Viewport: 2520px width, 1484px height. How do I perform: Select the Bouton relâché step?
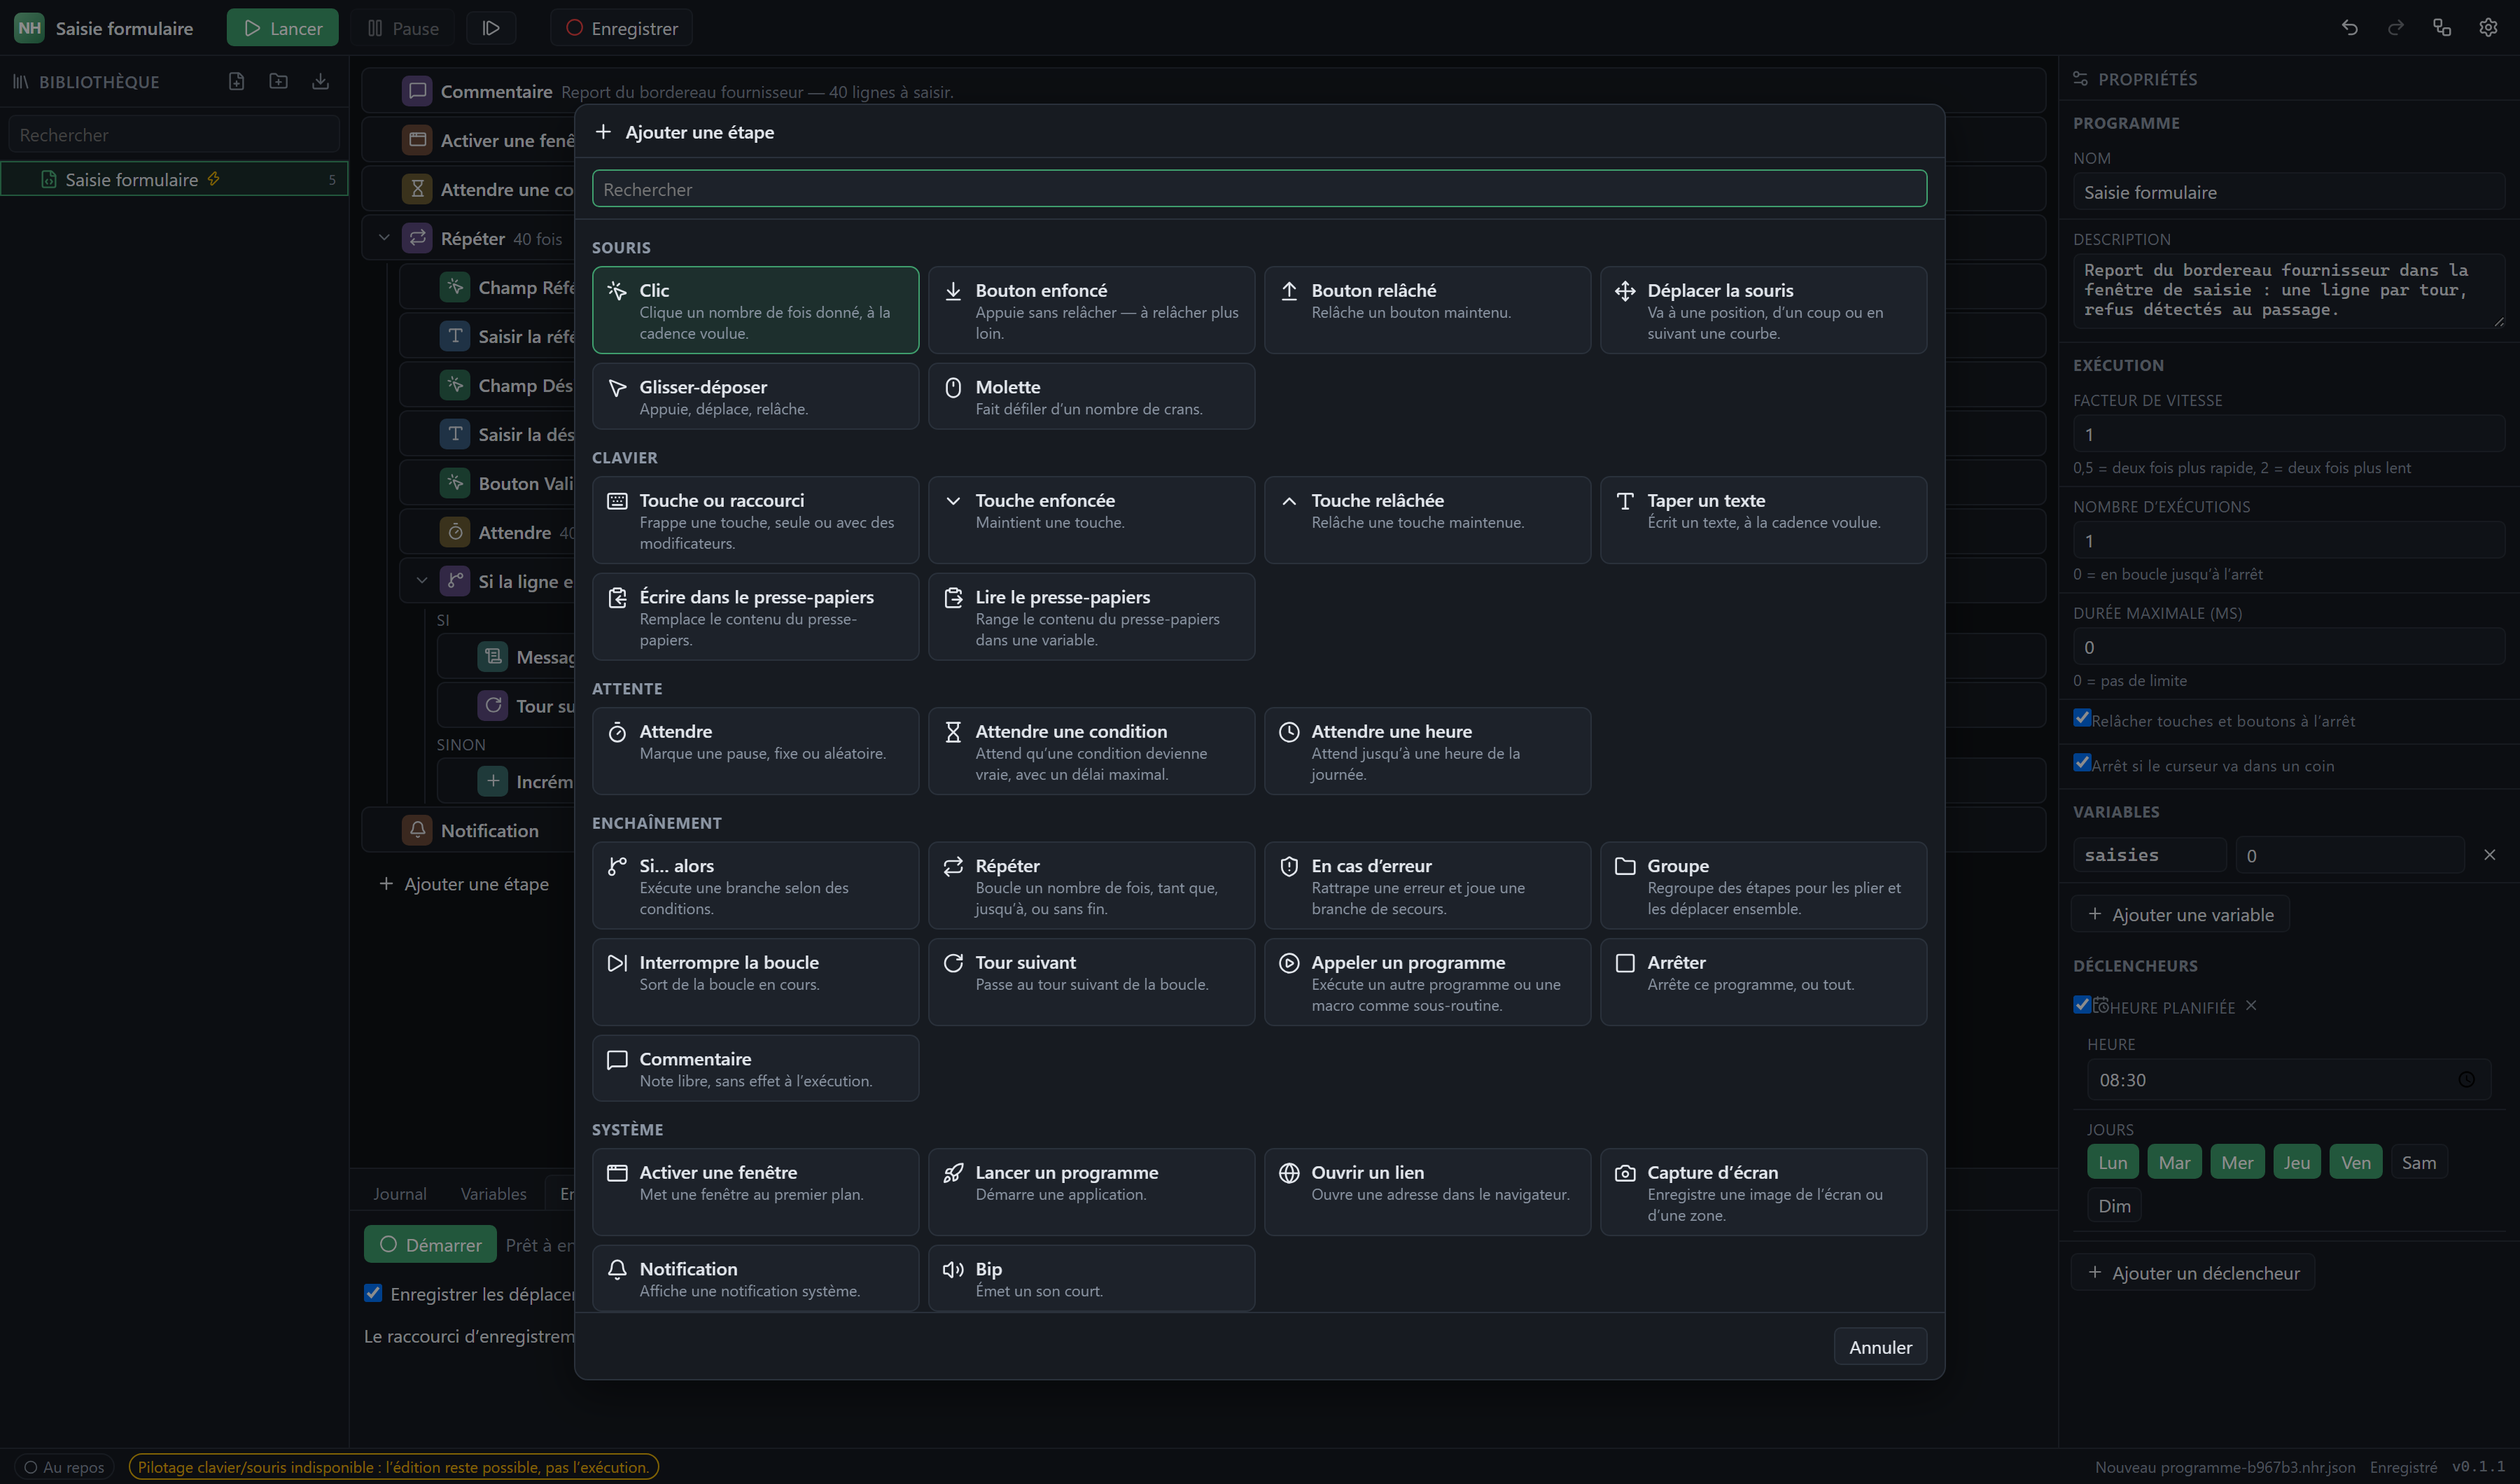(1427, 310)
